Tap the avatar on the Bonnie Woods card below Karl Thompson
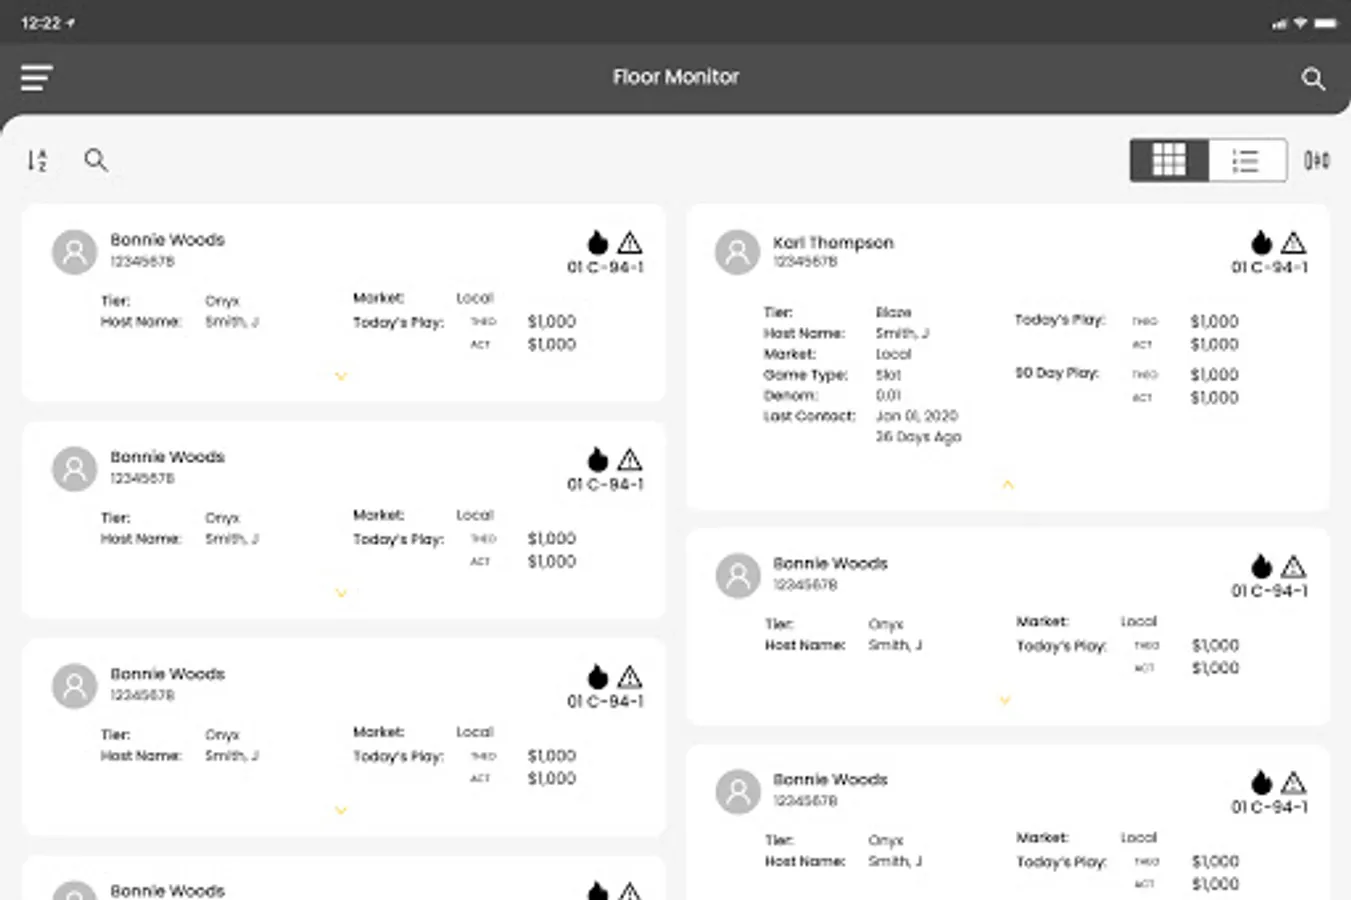The height and width of the screenshot is (900, 1351). (x=738, y=576)
